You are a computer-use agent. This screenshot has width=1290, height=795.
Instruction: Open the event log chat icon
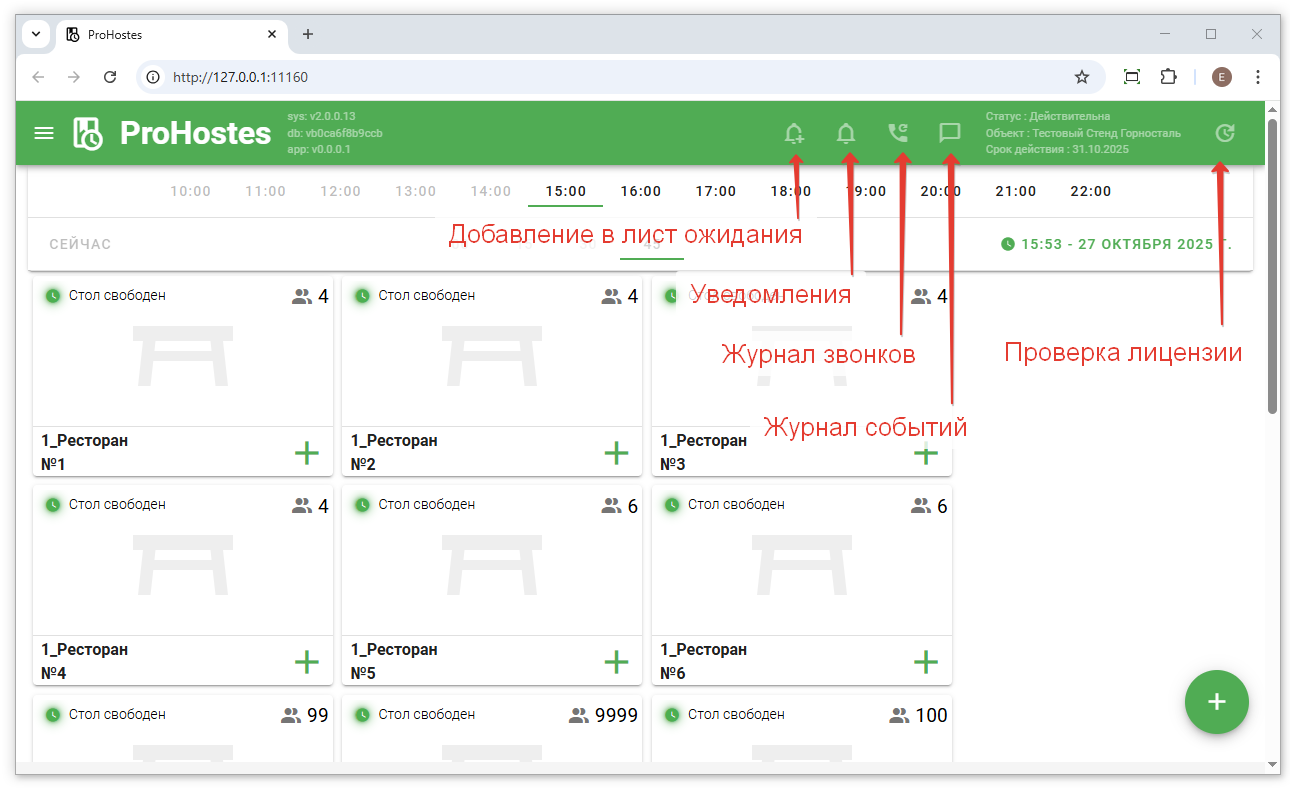click(x=950, y=133)
